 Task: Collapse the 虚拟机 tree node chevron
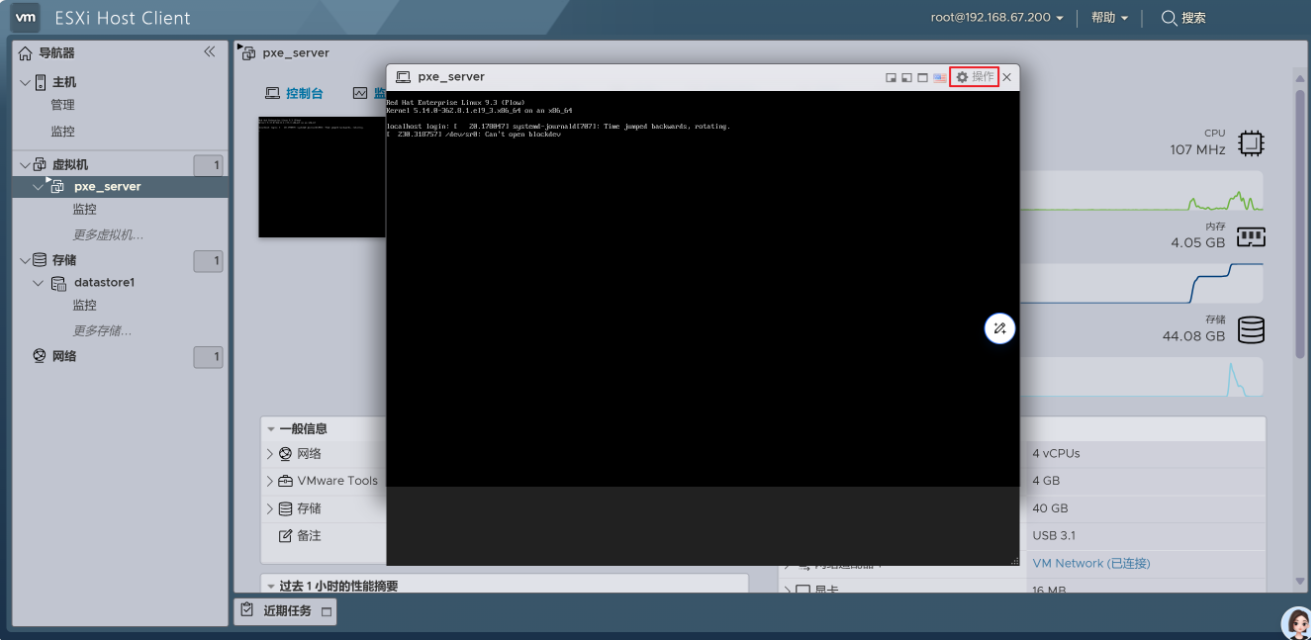pyautogui.click(x=25, y=165)
